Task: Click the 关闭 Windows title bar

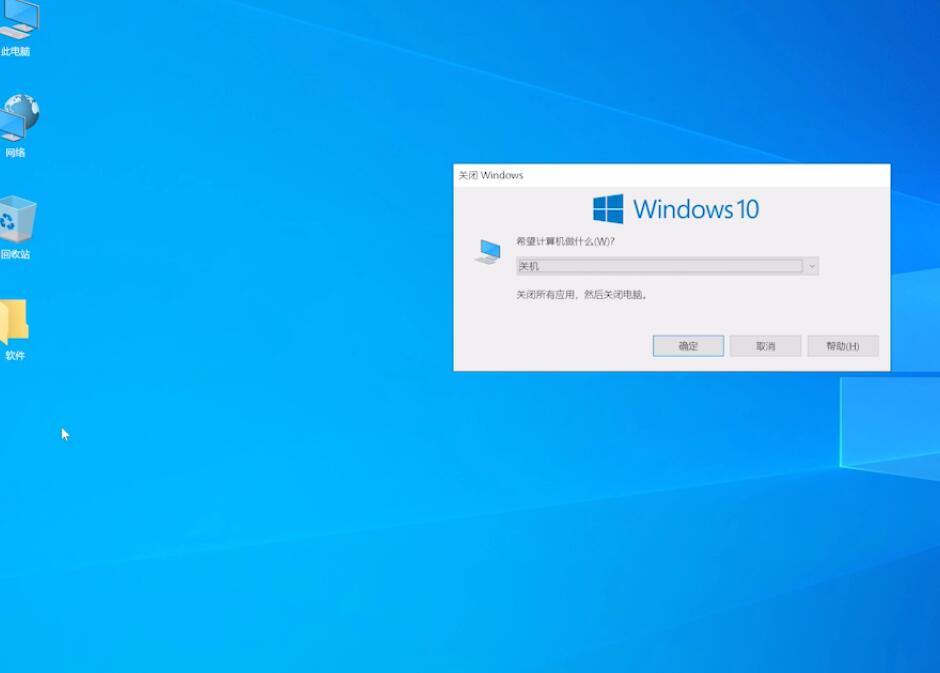Action: click(671, 175)
